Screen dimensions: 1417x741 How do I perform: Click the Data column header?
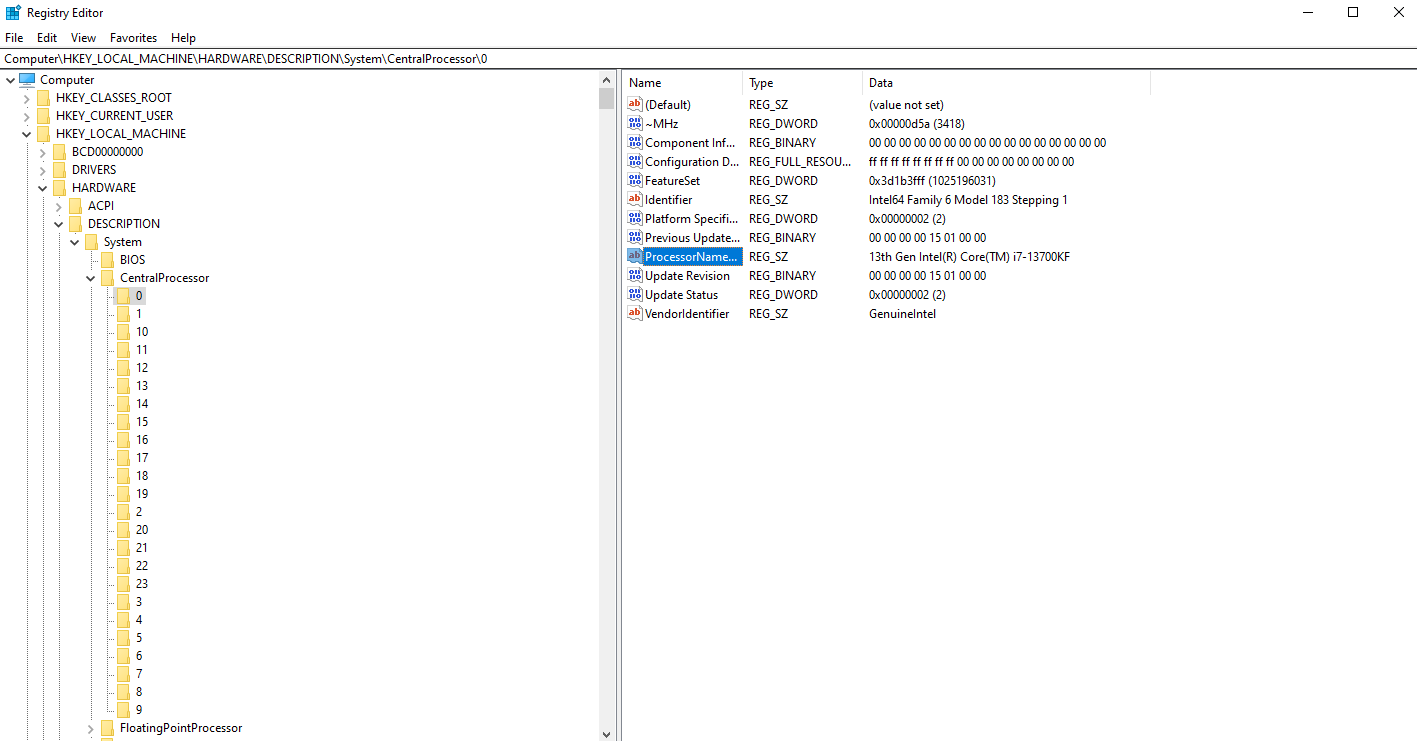1006,83
